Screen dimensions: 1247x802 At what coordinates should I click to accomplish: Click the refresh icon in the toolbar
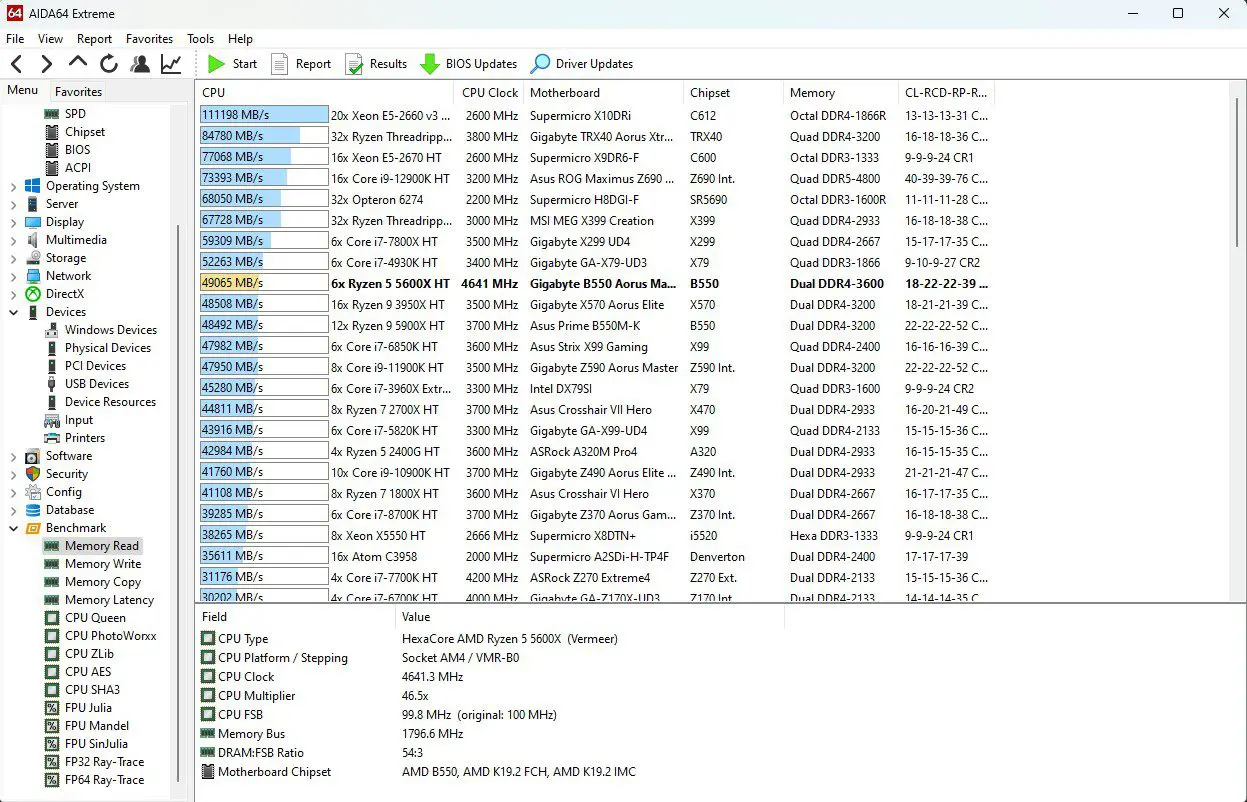click(x=109, y=64)
